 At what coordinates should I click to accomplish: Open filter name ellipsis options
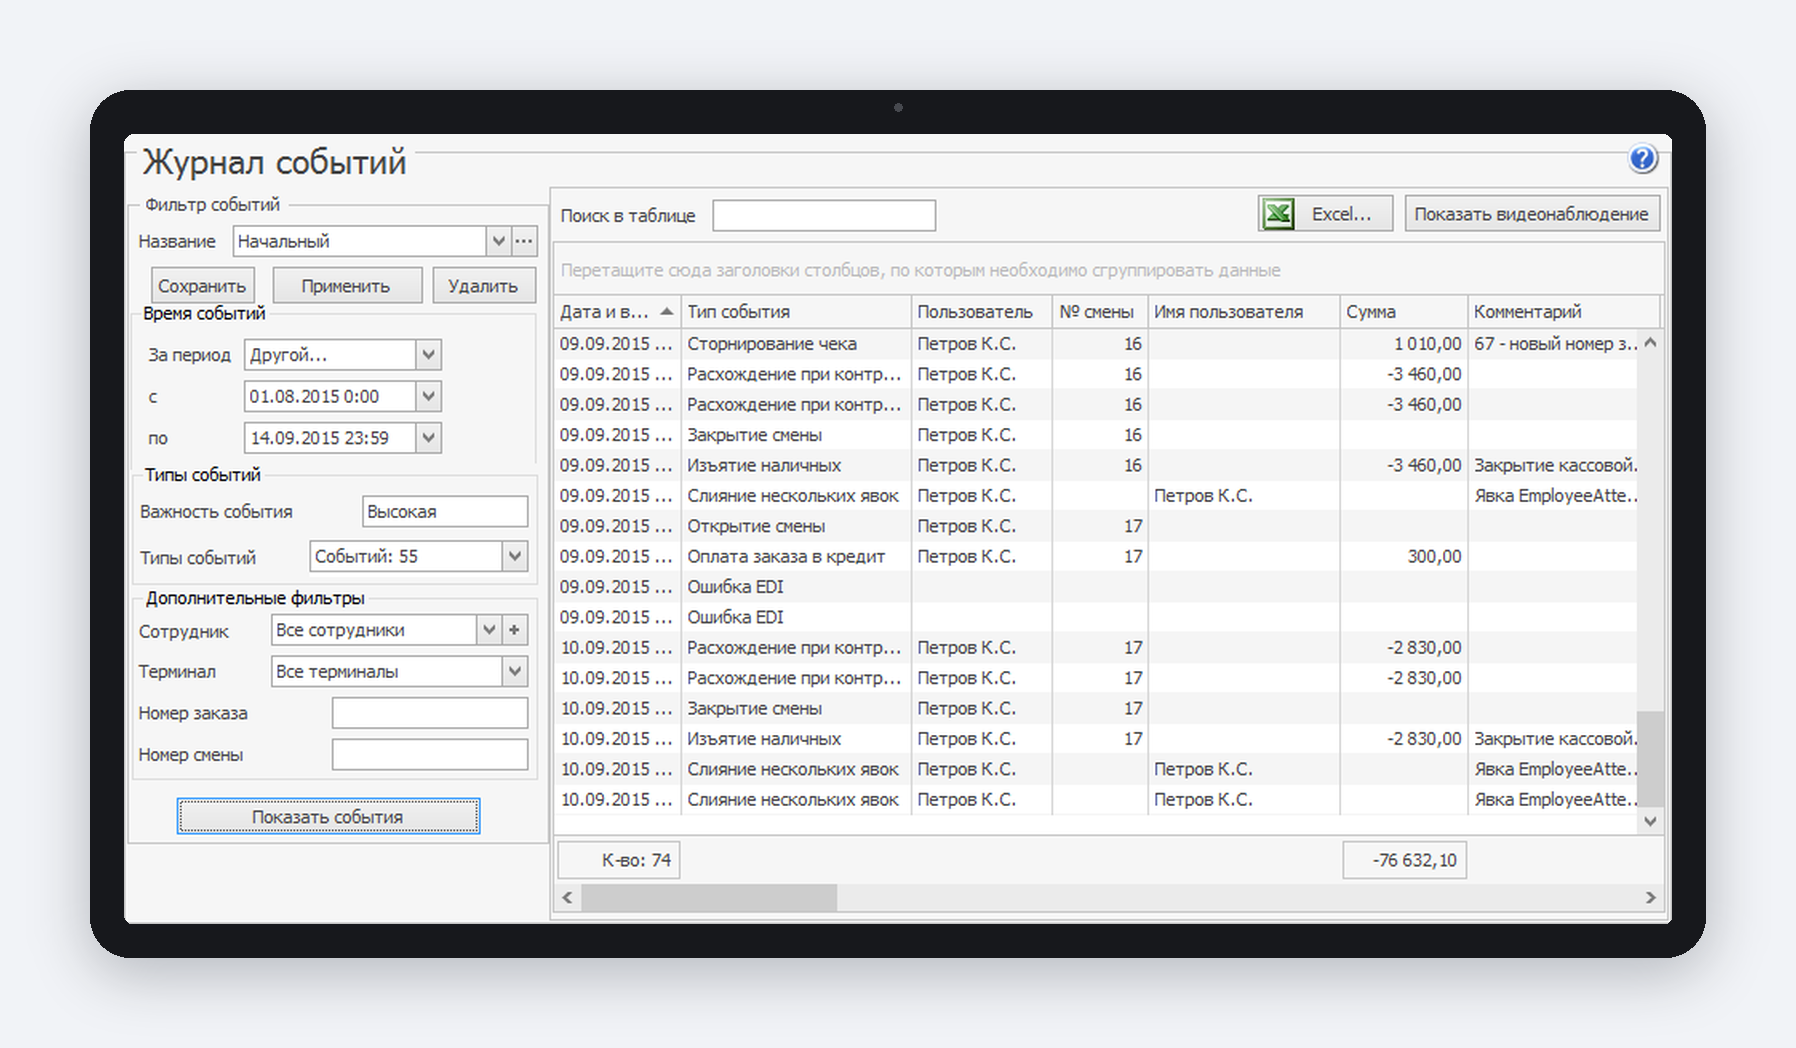point(524,241)
